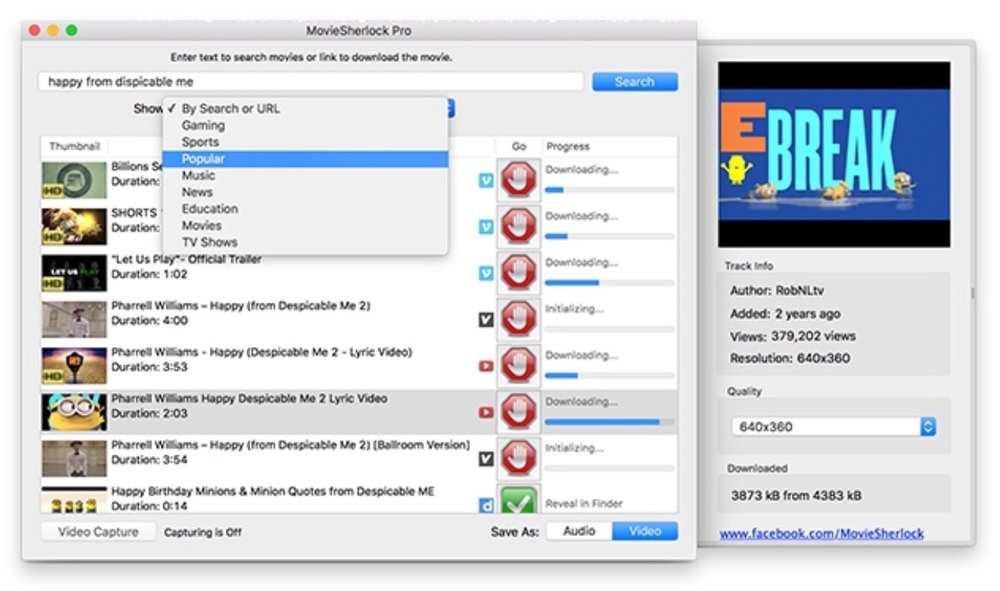Stop the Despicable Me 2 - Lyric Video (3:53) download
1000x591 pixels.
(518, 366)
